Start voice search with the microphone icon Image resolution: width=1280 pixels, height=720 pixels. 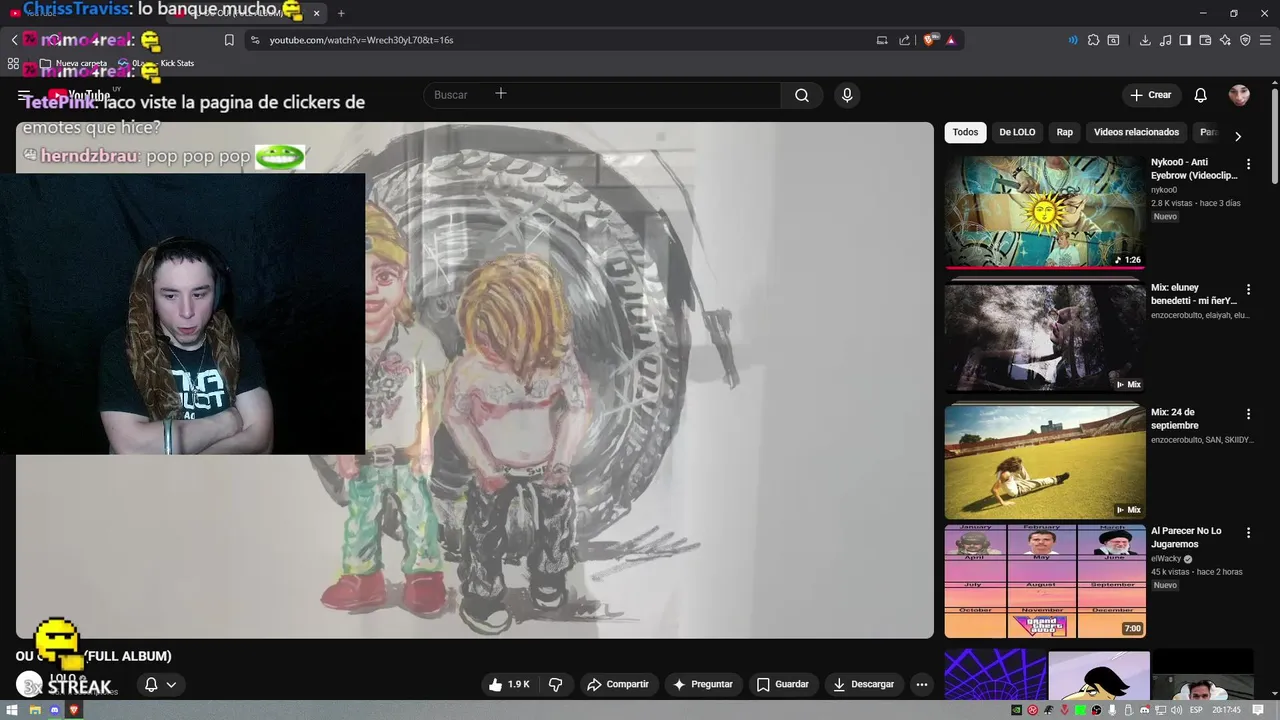click(847, 95)
